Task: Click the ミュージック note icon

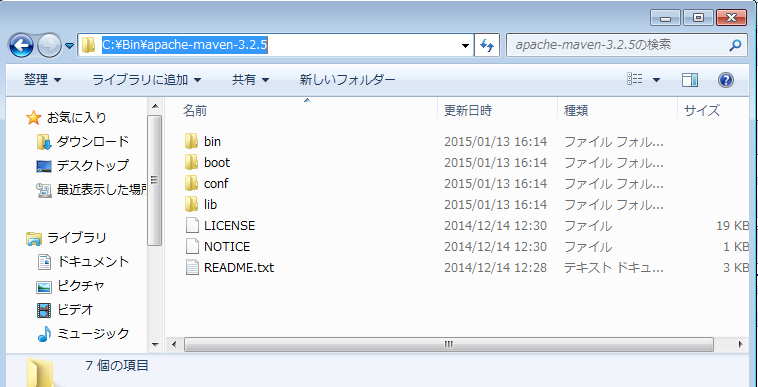Action: click(x=44, y=334)
